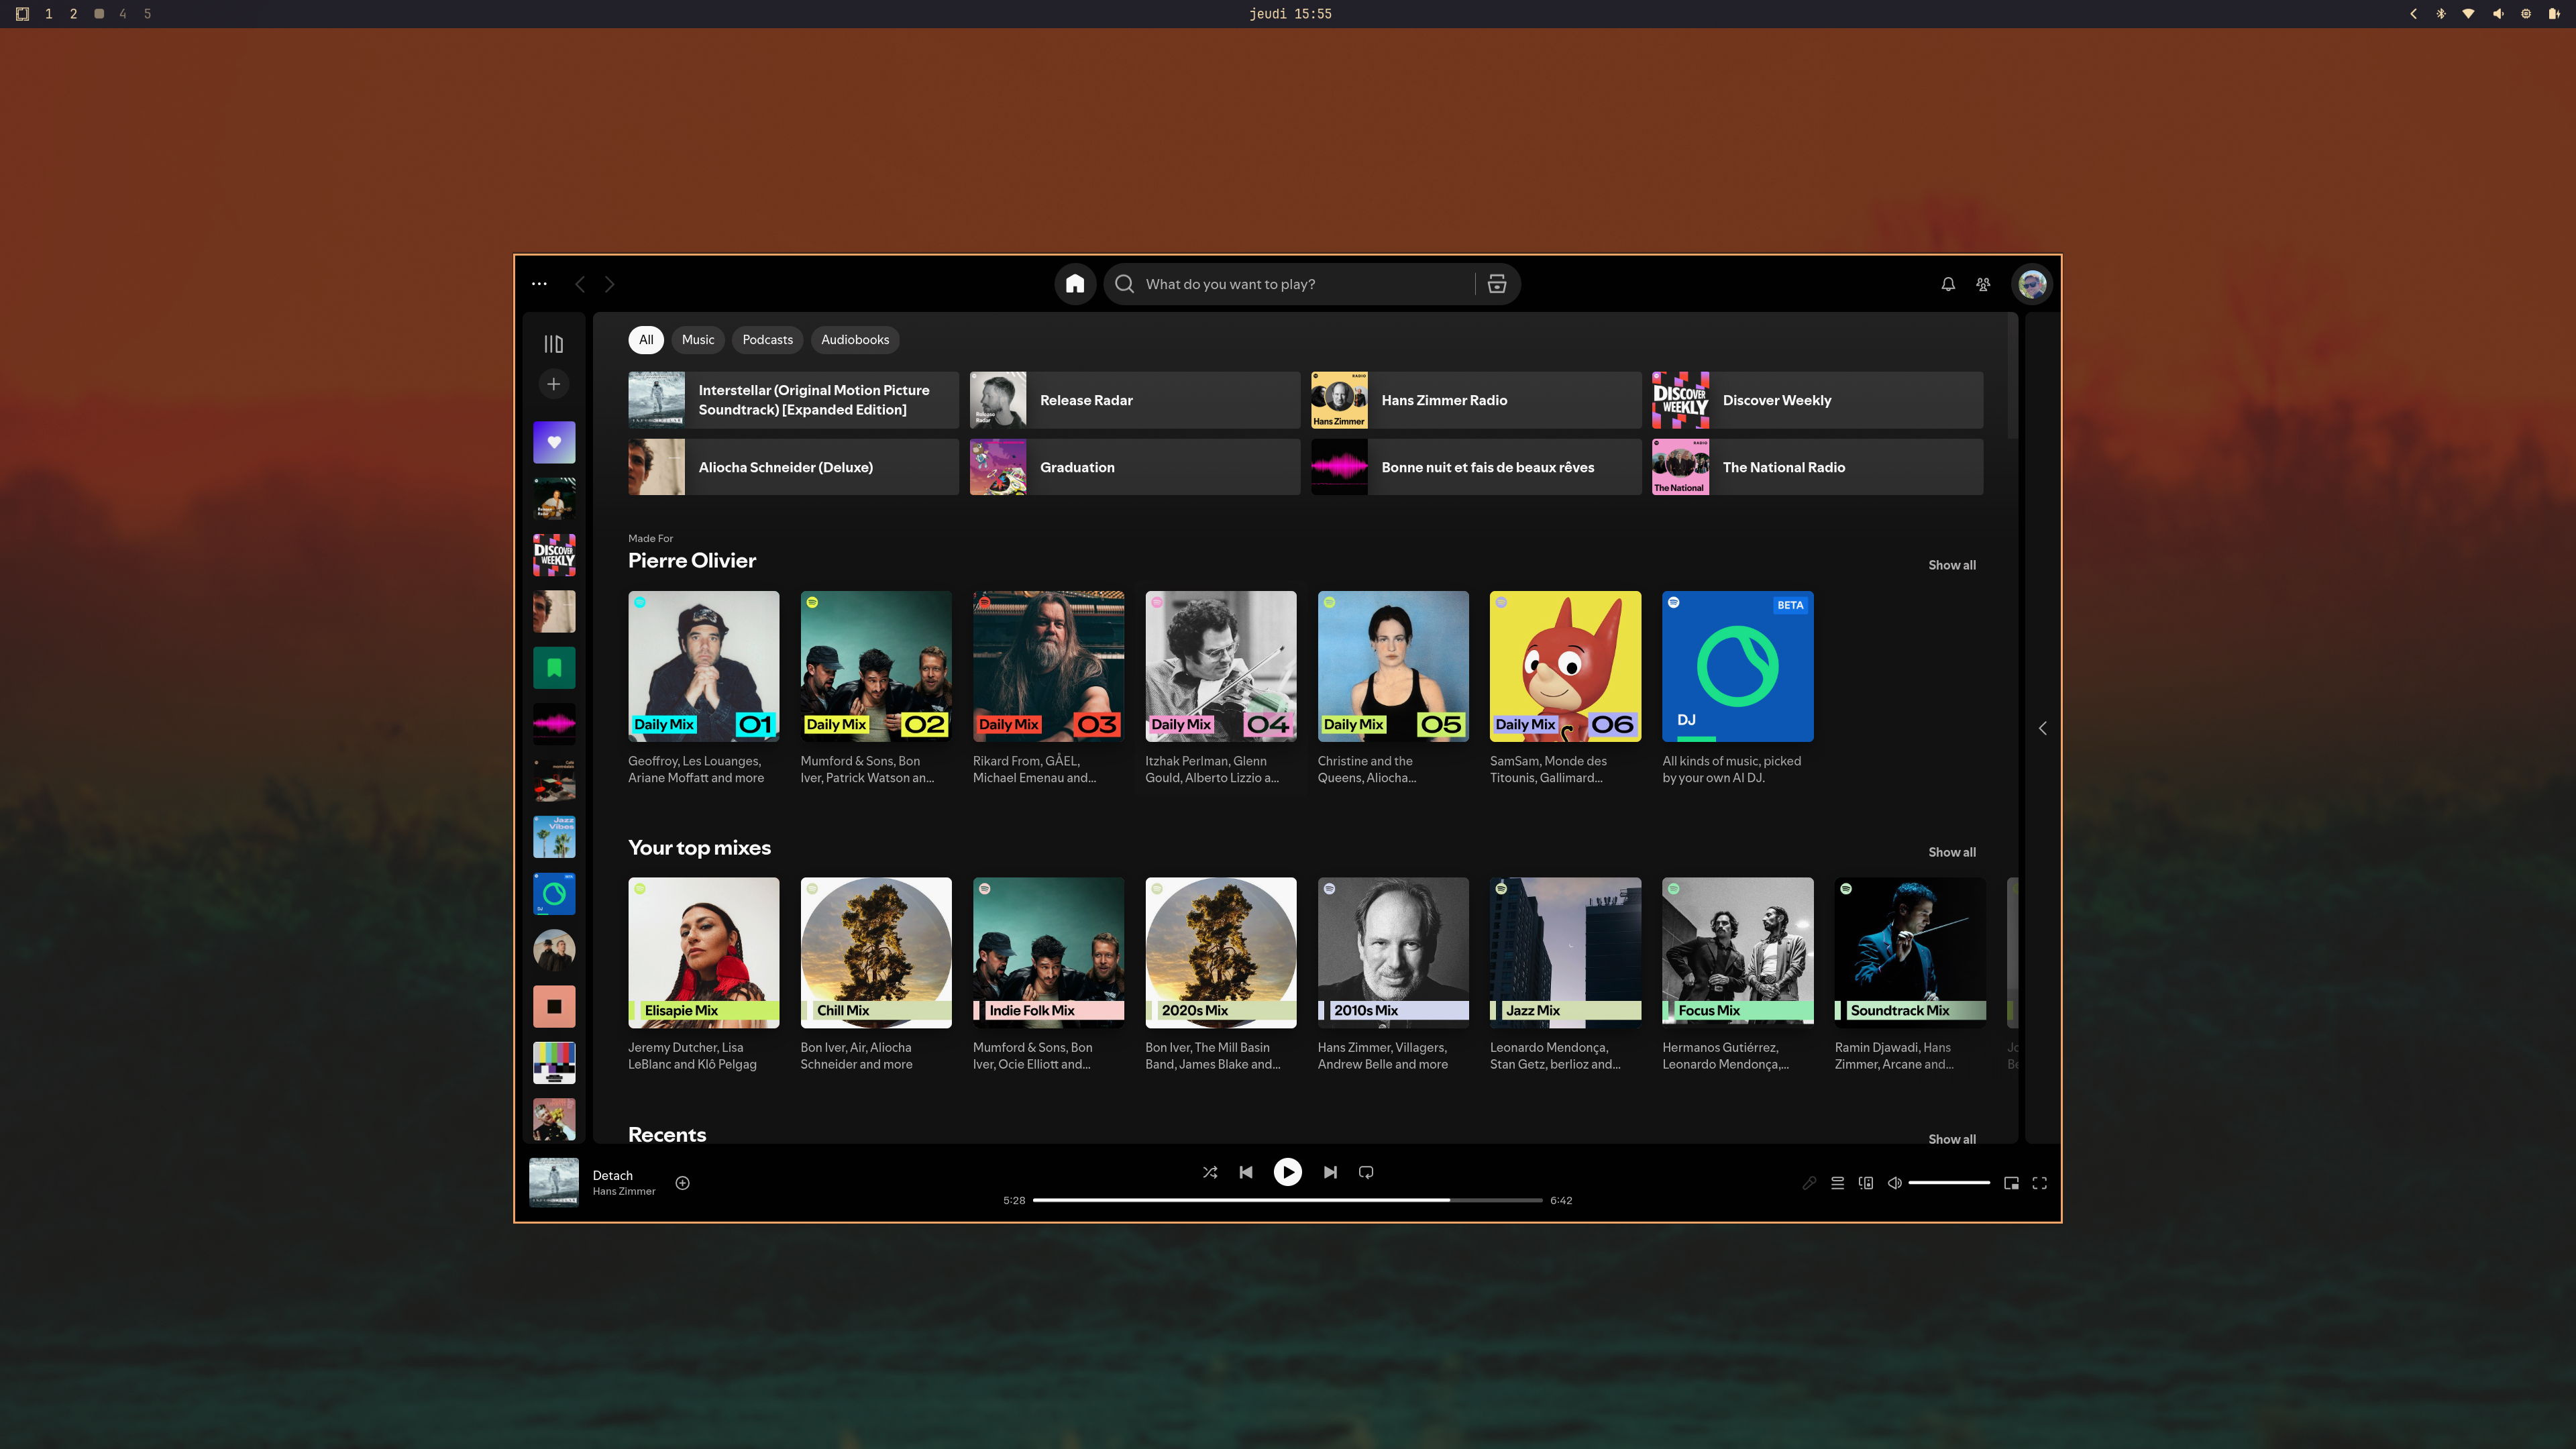Open Discover Weekly thumbnail in sidebar

click(x=554, y=555)
